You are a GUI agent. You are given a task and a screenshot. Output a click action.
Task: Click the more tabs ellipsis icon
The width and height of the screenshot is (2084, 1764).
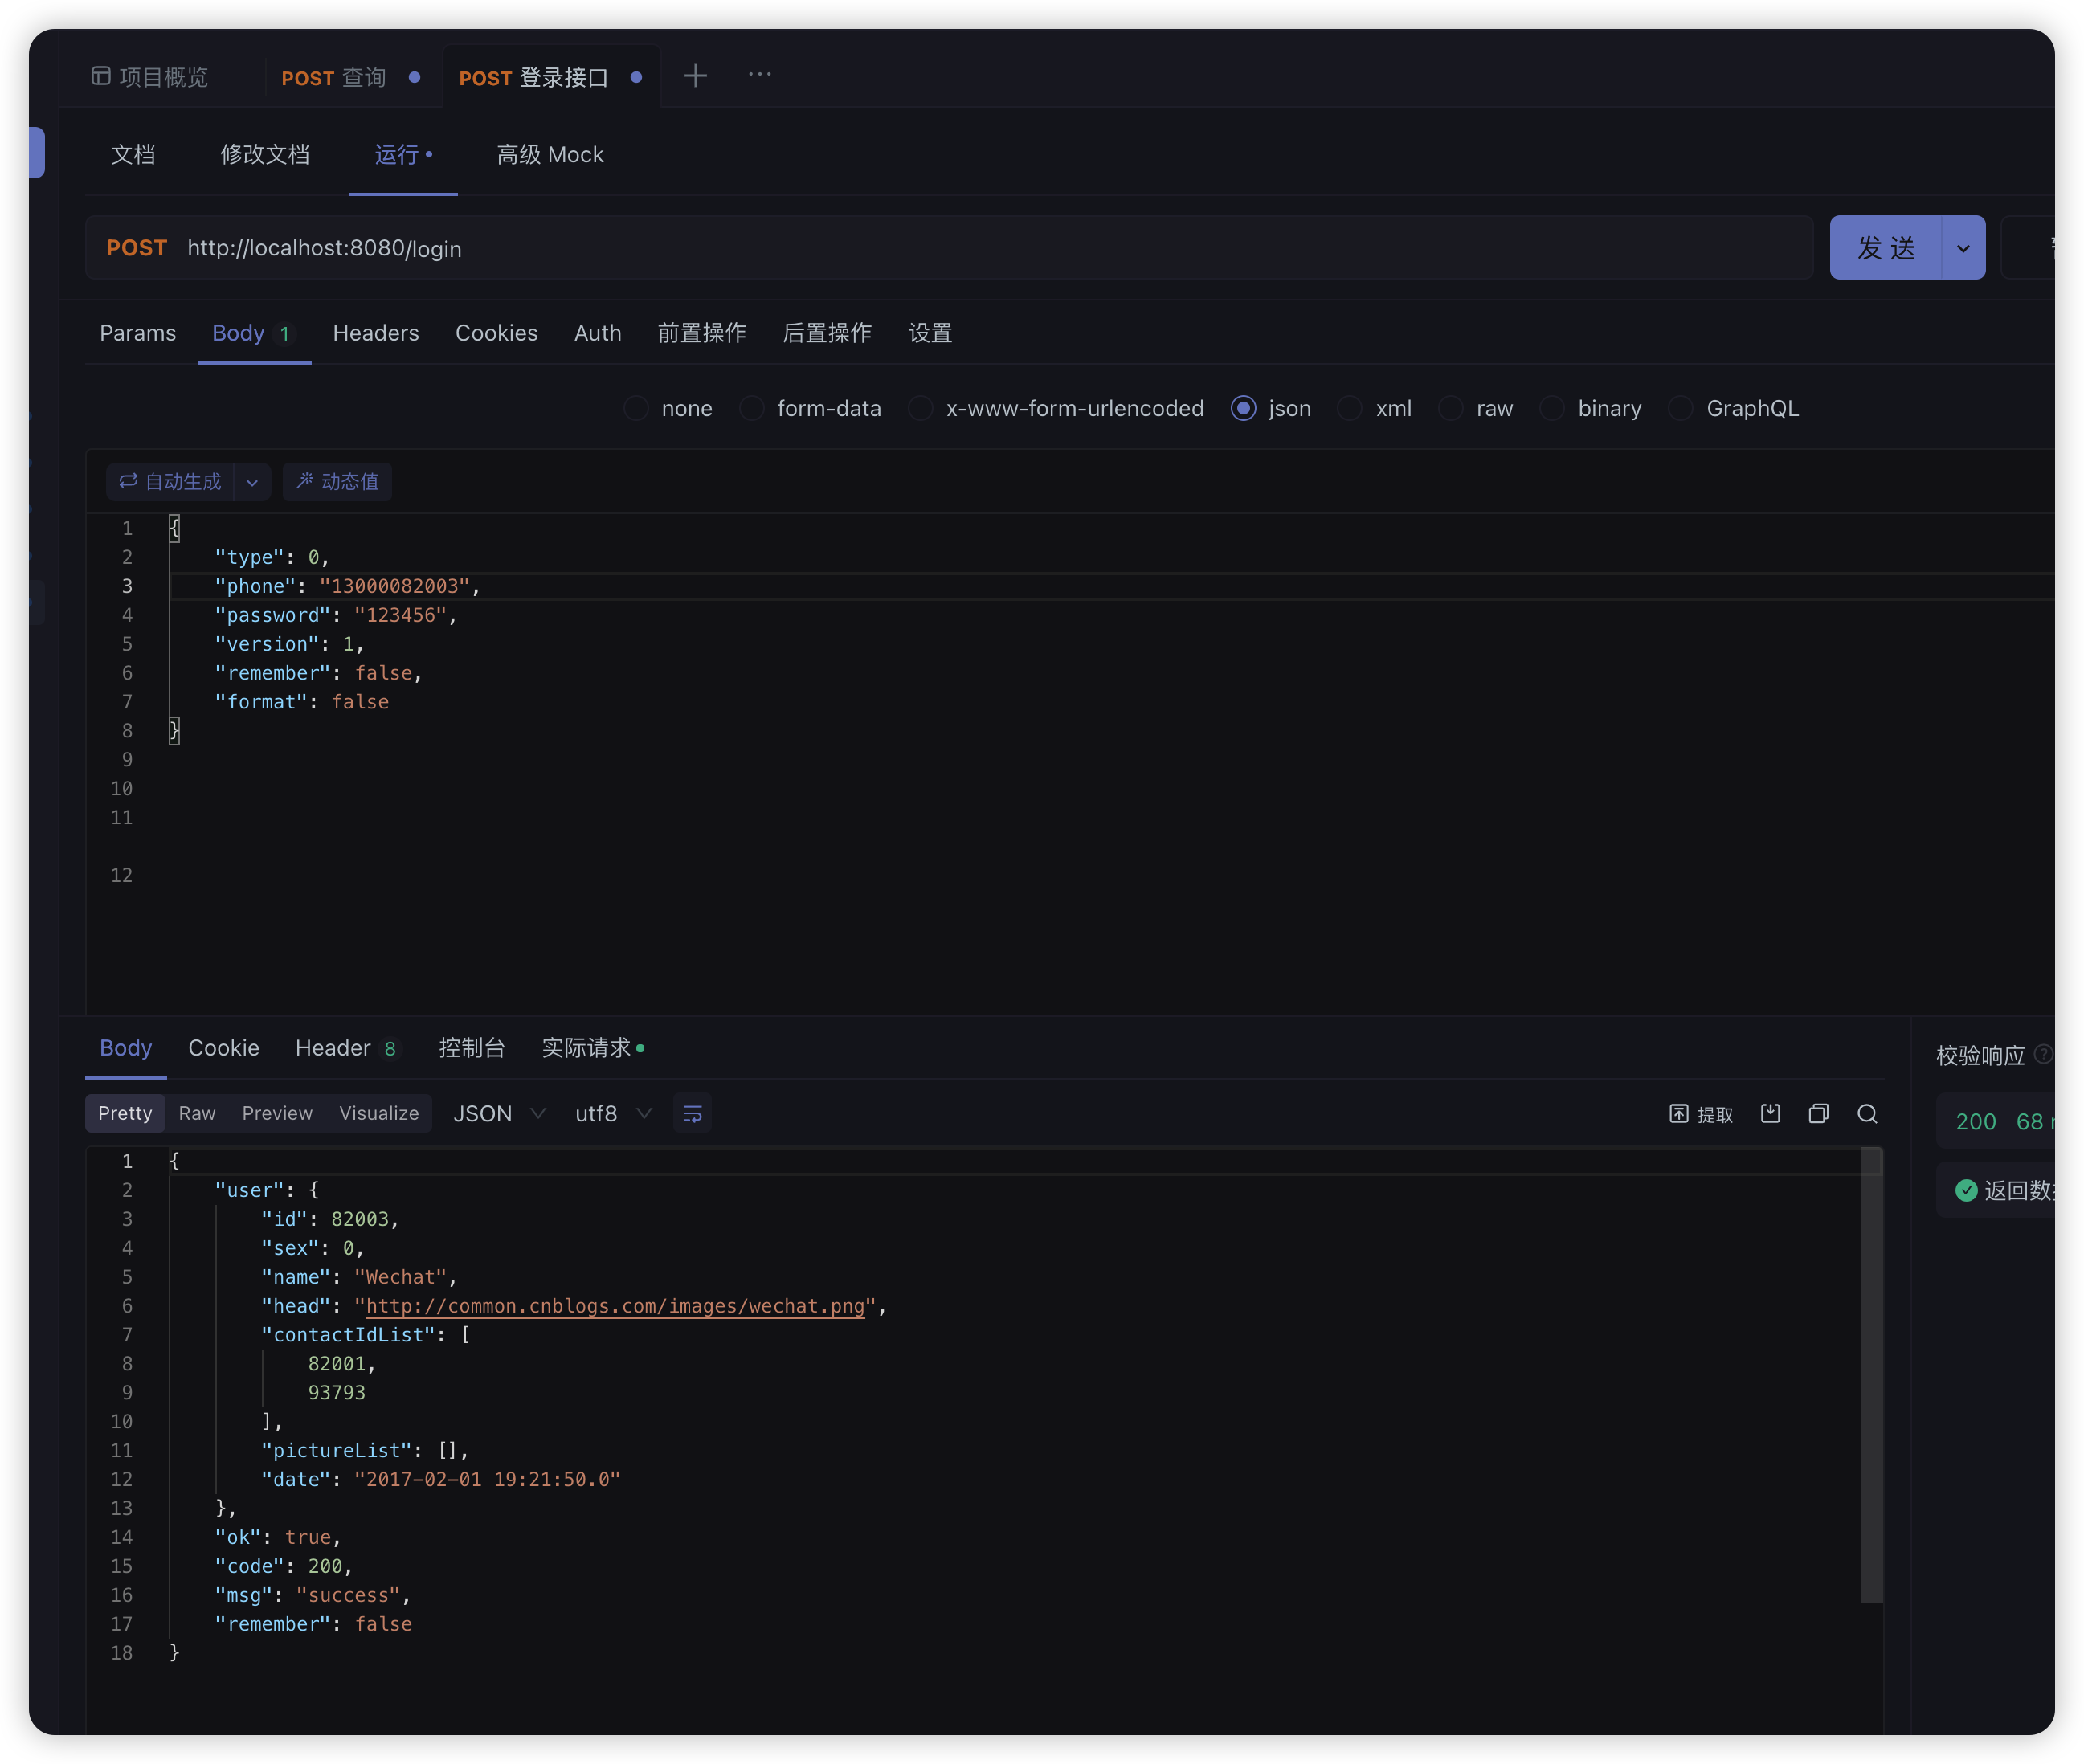[760, 75]
